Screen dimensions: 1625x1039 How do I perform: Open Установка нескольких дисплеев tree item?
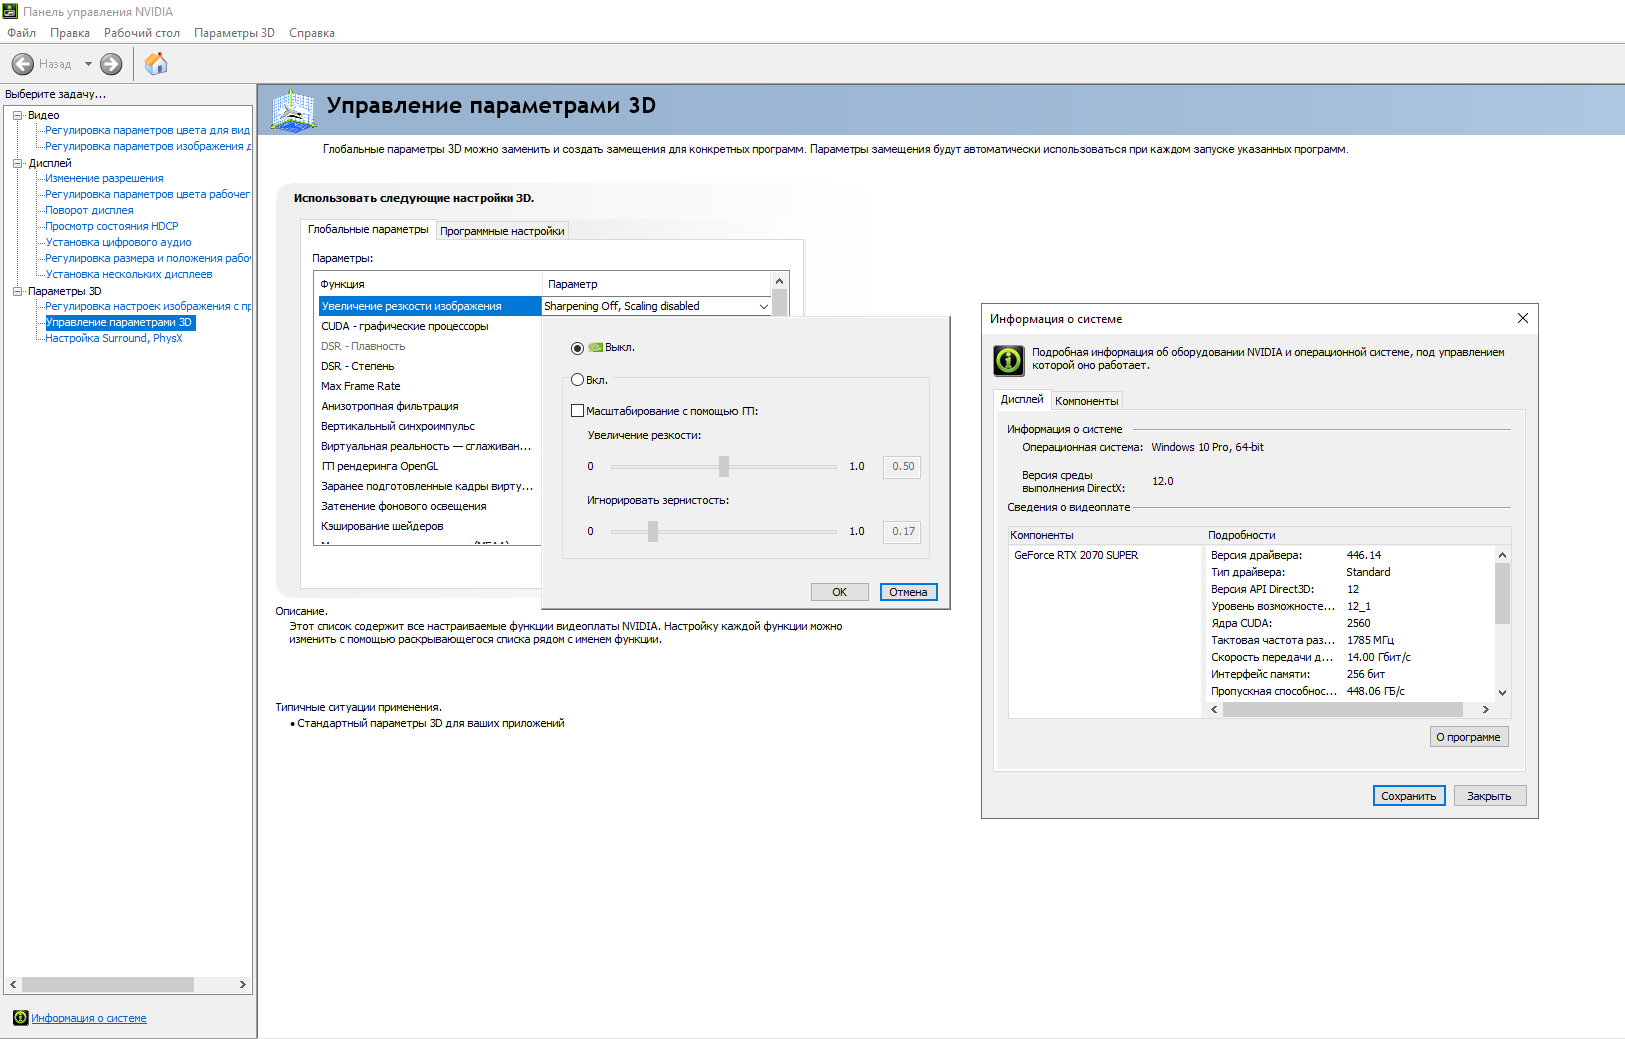click(129, 274)
